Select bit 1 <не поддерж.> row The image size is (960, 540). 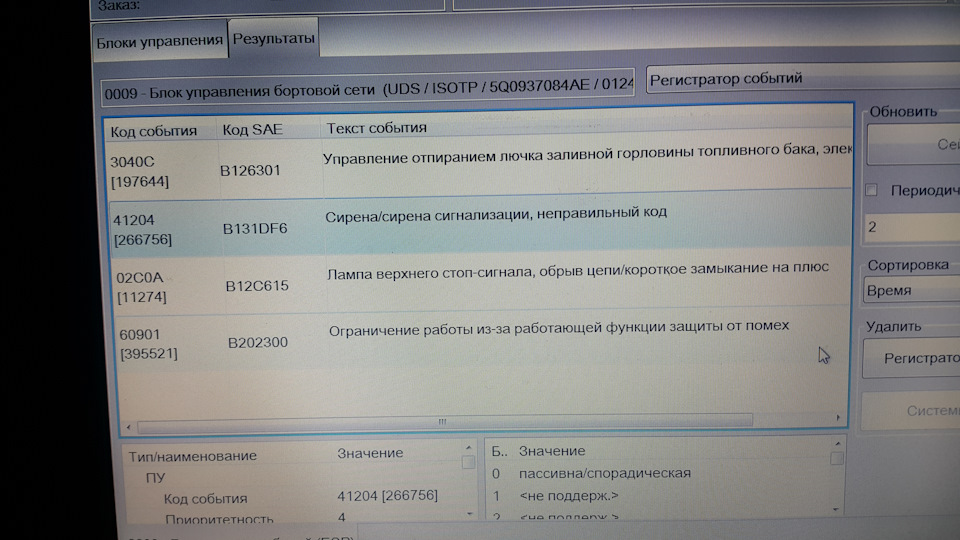[568, 496]
